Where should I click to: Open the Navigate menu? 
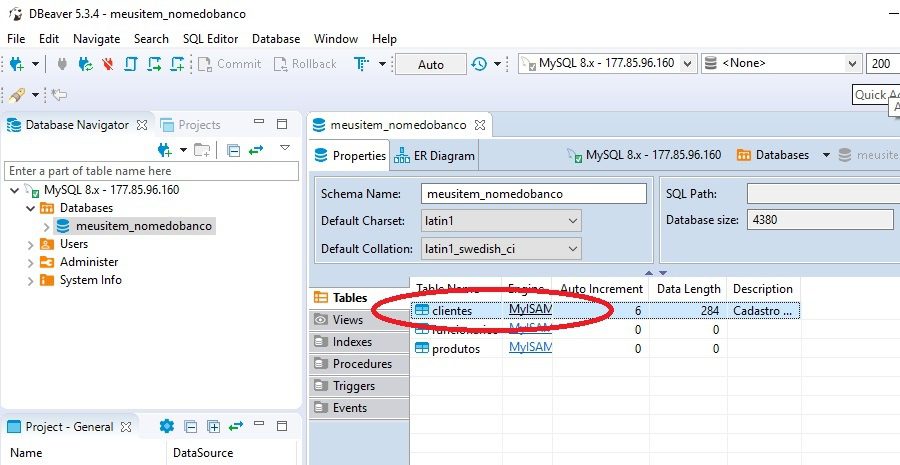pyautogui.click(x=96, y=39)
